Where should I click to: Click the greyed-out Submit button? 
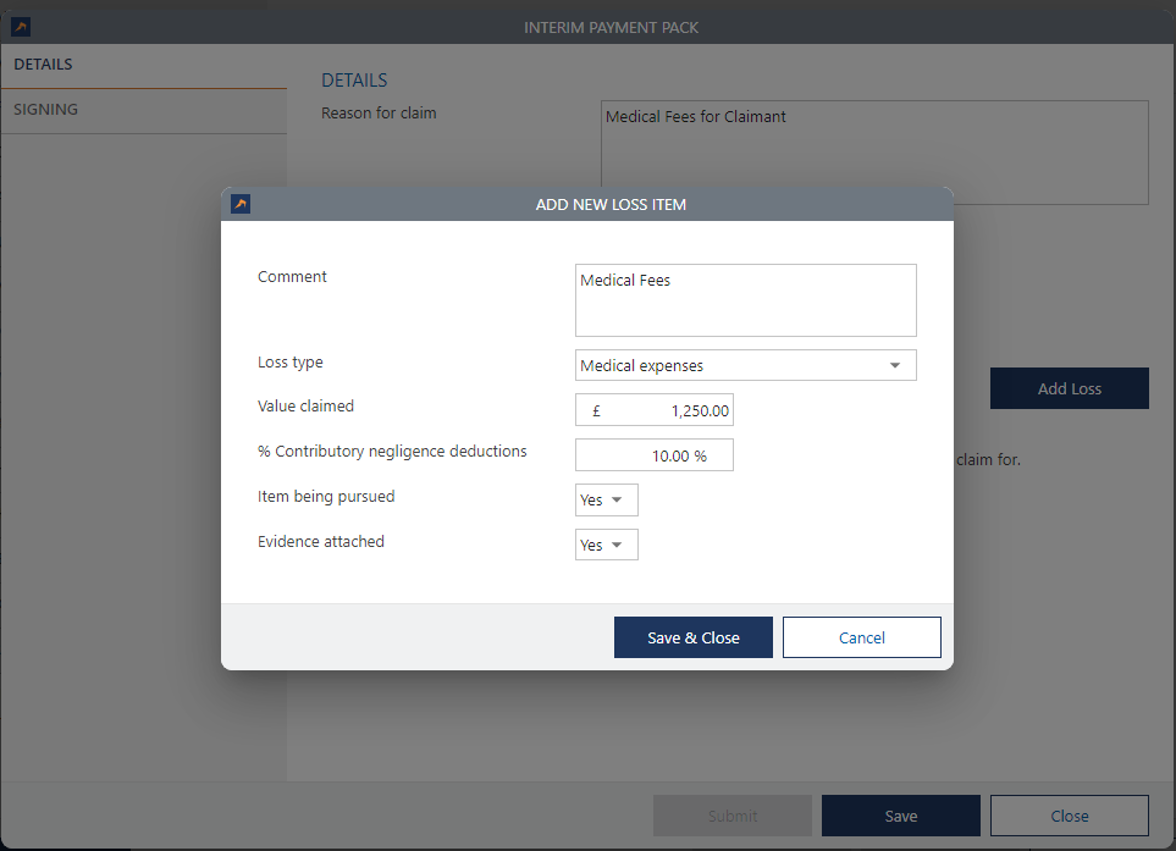pos(732,816)
